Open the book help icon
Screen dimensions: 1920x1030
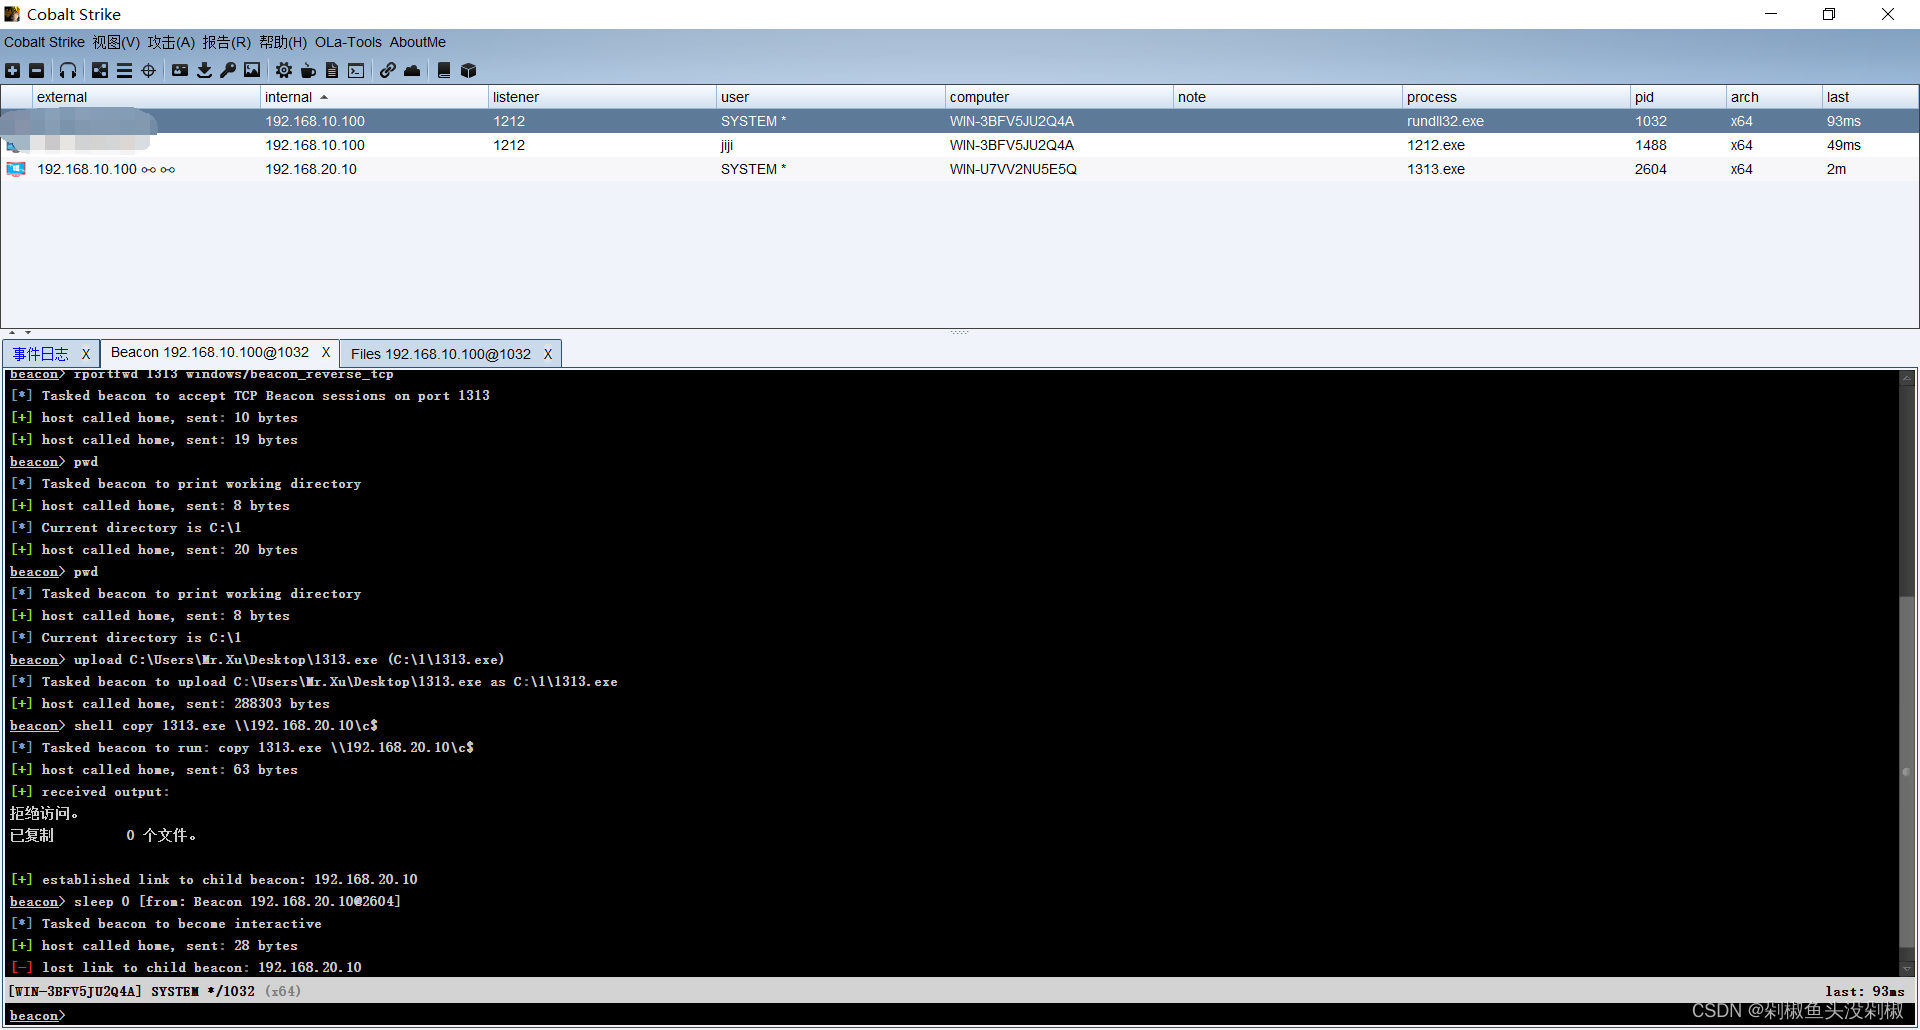444,70
